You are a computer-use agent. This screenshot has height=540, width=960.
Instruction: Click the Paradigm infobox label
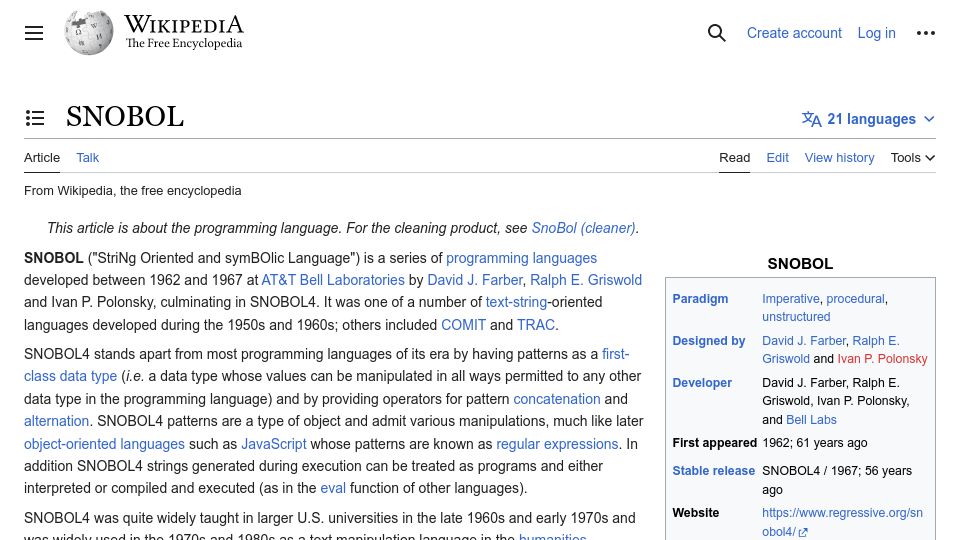tap(700, 299)
